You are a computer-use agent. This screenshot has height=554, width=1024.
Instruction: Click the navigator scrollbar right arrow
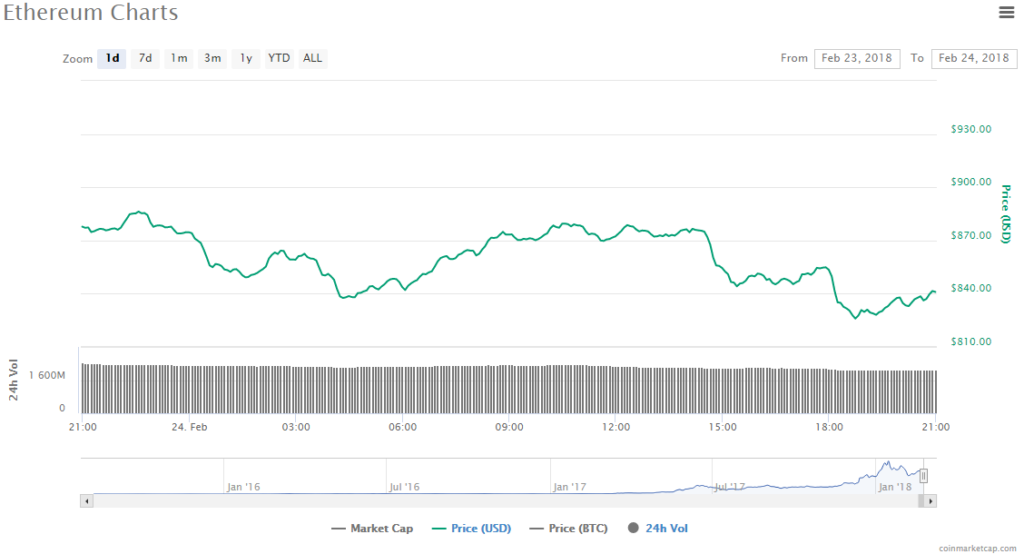931,500
